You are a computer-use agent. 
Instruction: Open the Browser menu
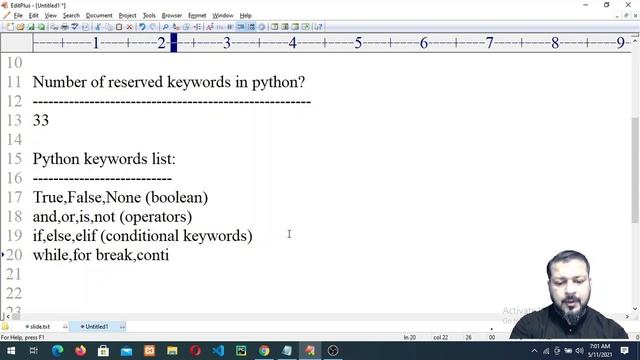tap(171, 16)
